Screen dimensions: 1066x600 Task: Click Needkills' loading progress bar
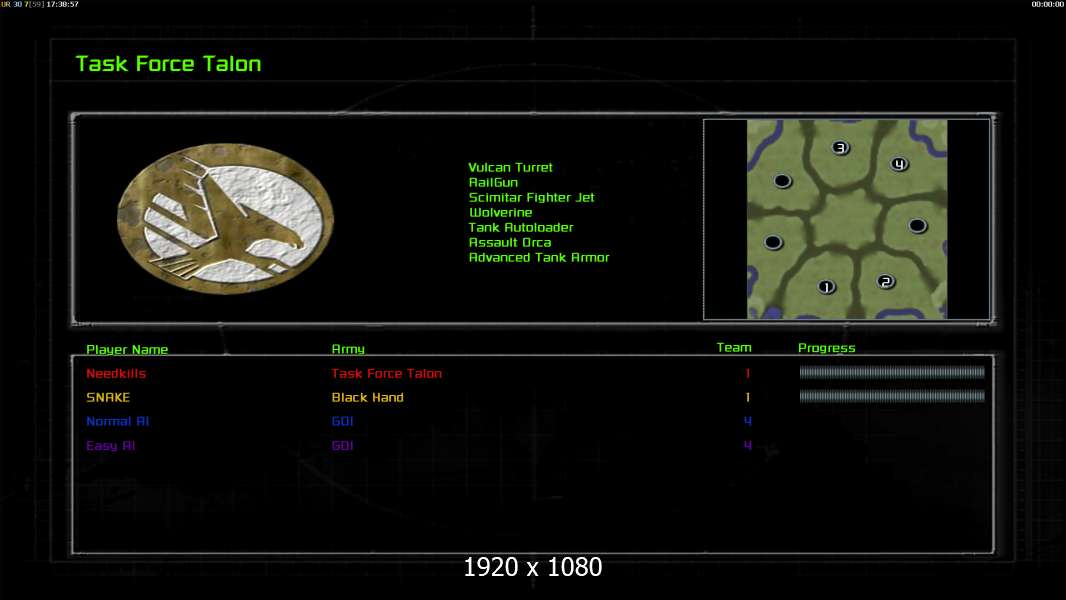[891, 372]
